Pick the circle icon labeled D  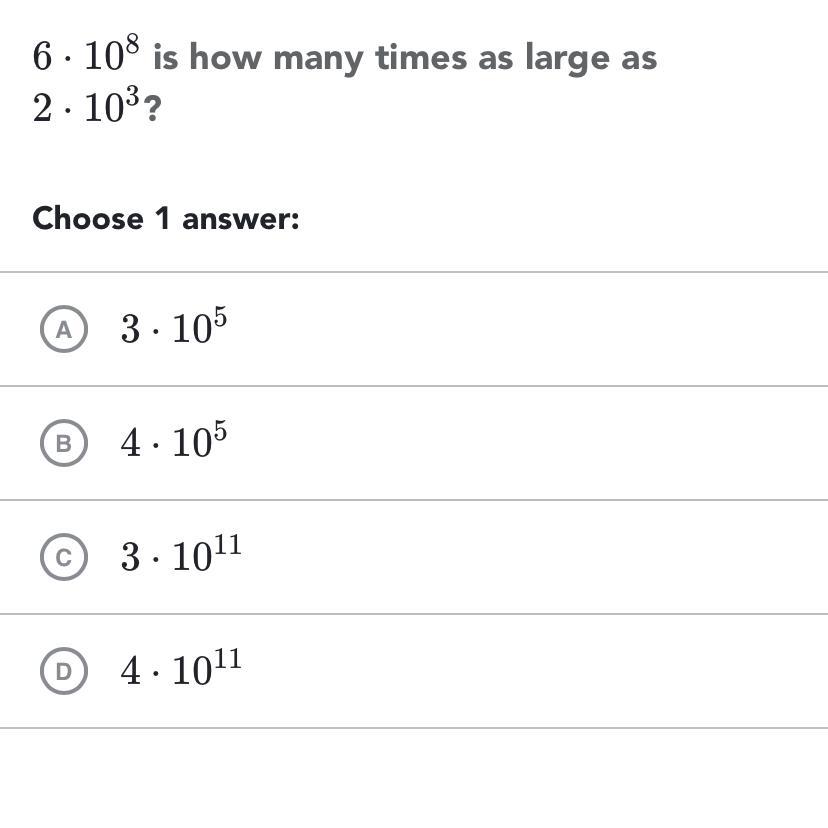point(65,671)
